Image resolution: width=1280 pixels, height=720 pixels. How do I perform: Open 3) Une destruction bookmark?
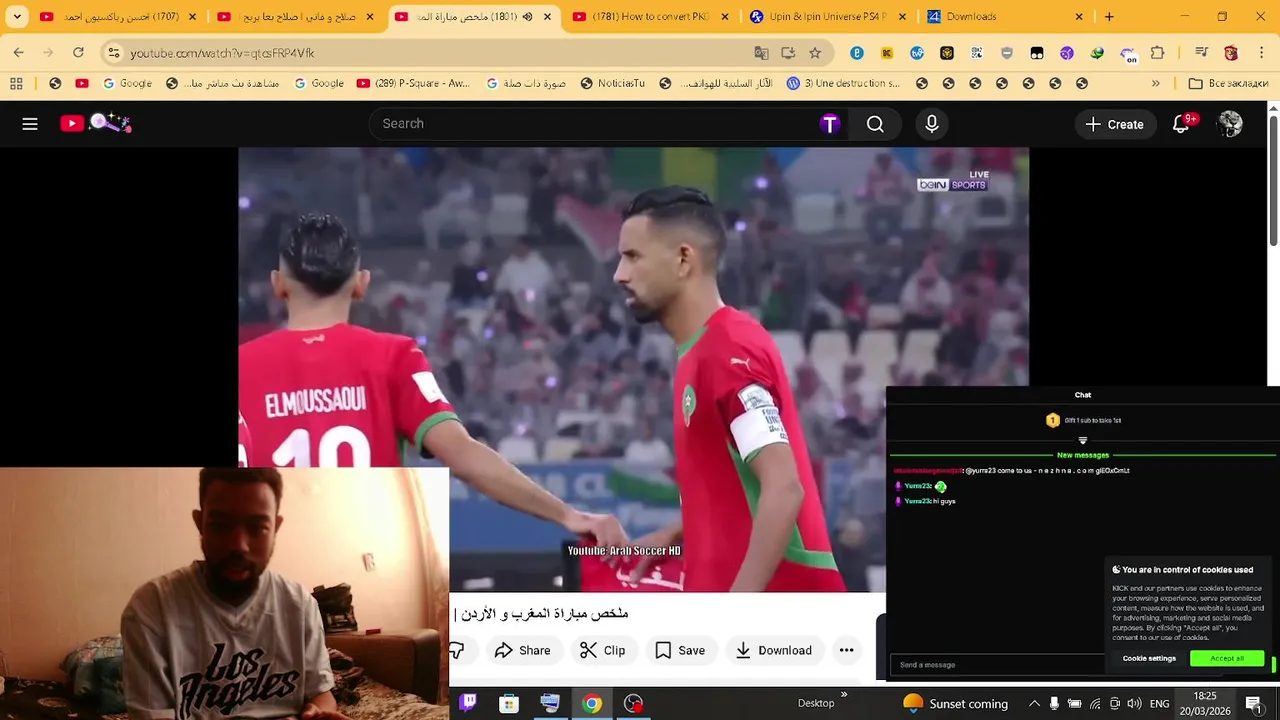(x=843, y=84)
